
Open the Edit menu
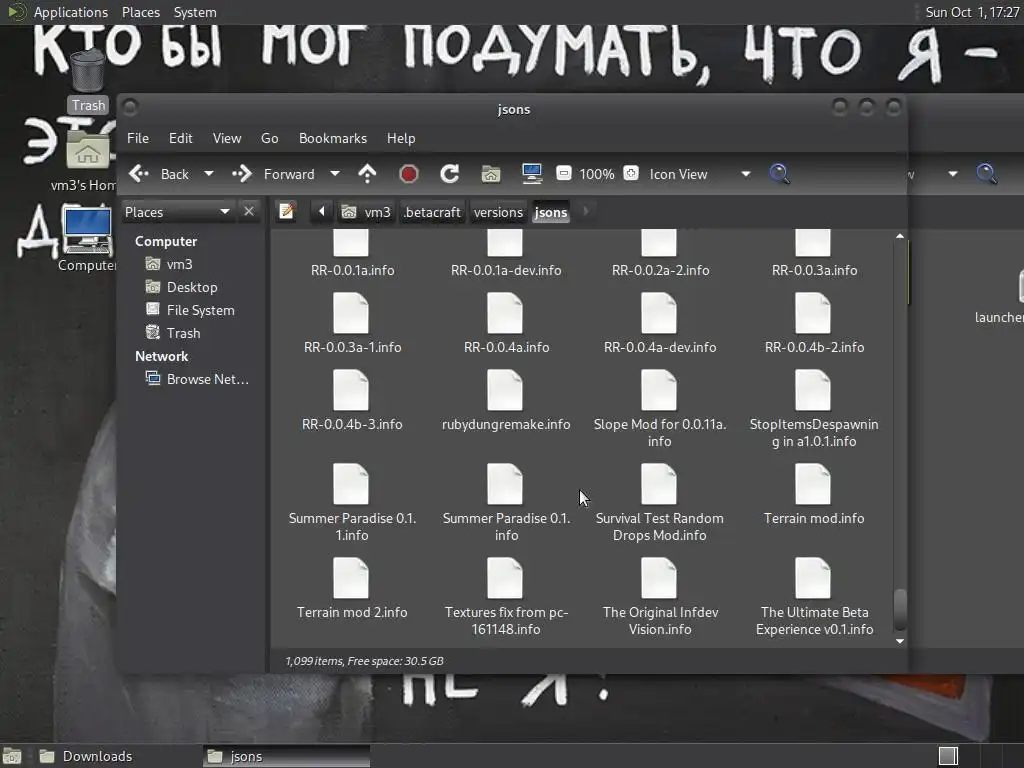tap(180, 138)
